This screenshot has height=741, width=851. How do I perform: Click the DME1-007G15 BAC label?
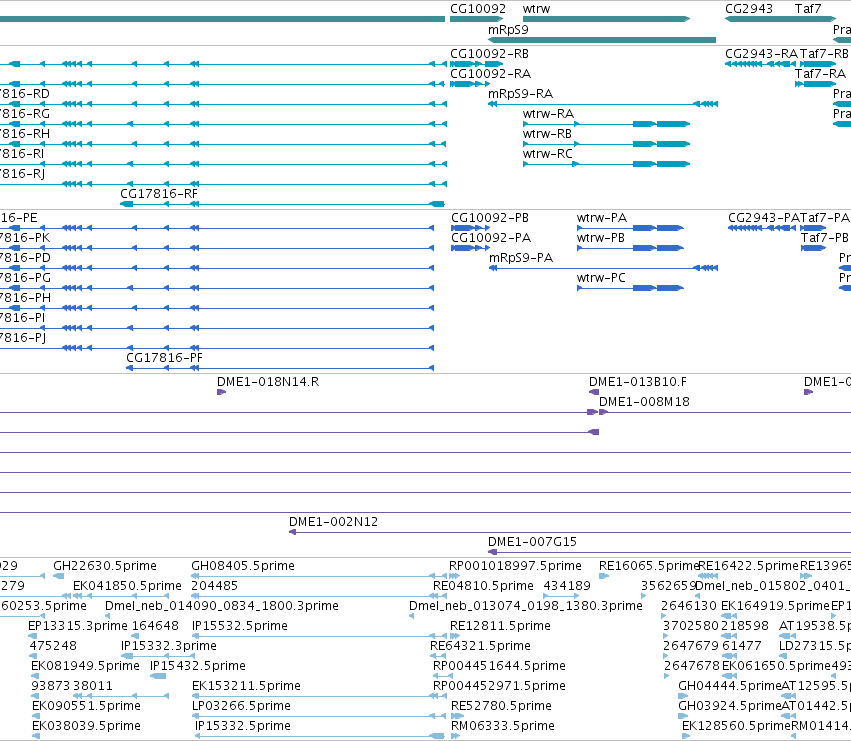click(532, 542)
